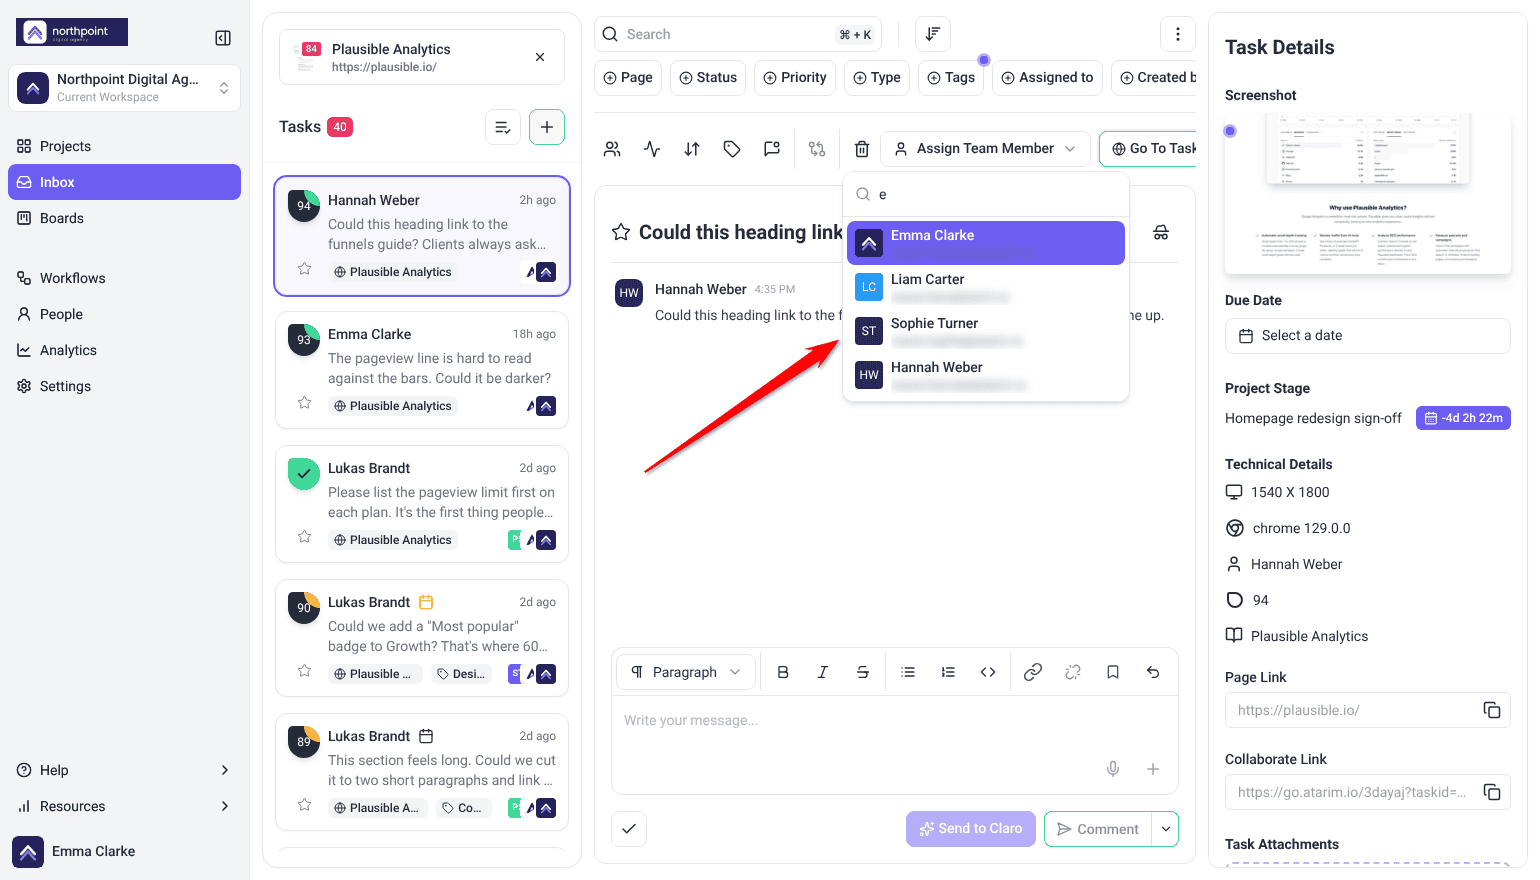Click the incognito guest view icon

tap(1161, 232)
